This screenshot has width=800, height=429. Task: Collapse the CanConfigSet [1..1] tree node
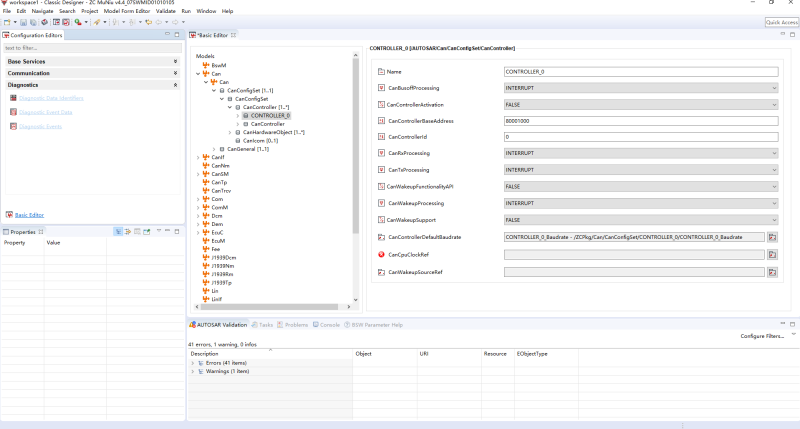click(x=213, y=90)
